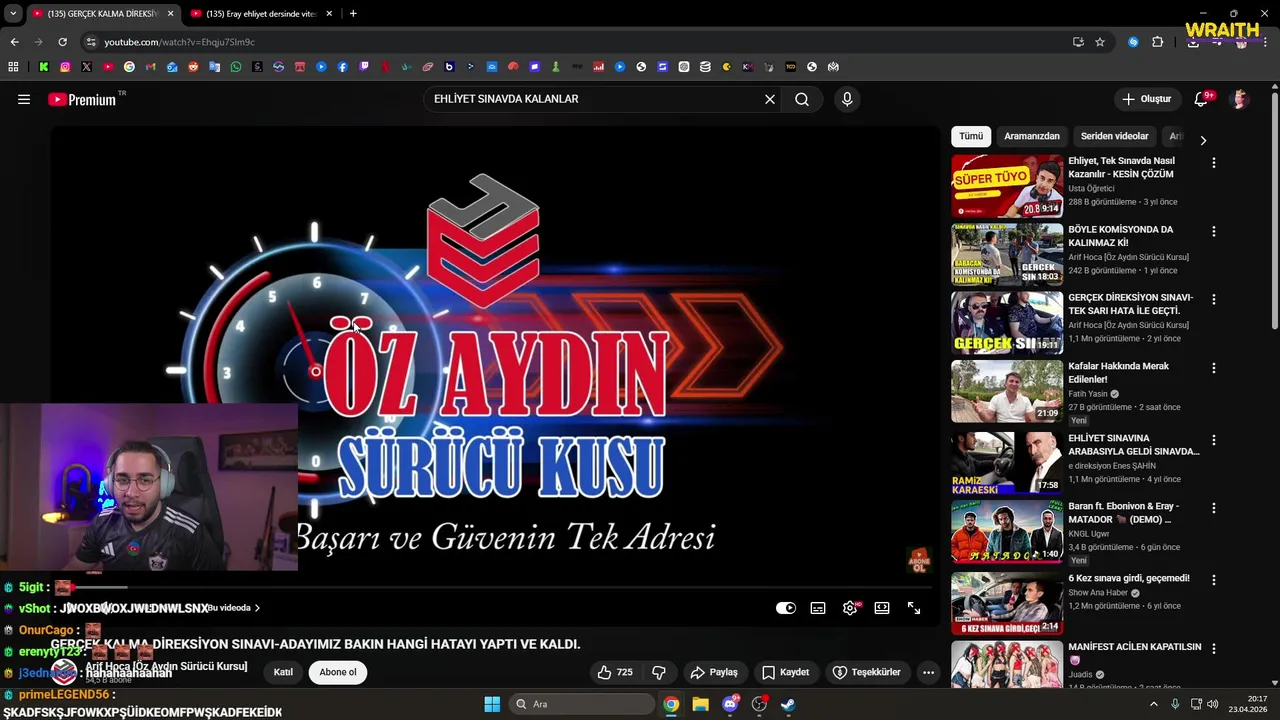Click the page vertical scrollbar
This screenshot has height=720, width=1280.
click(x=1274, y=210)
